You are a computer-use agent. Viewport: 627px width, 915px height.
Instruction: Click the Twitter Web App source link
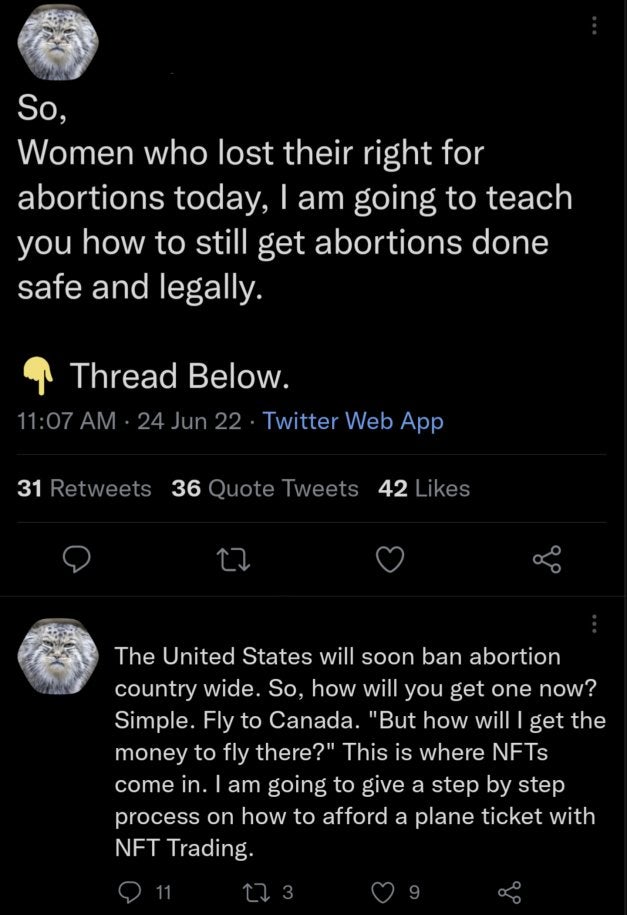[x=353, y=421]
